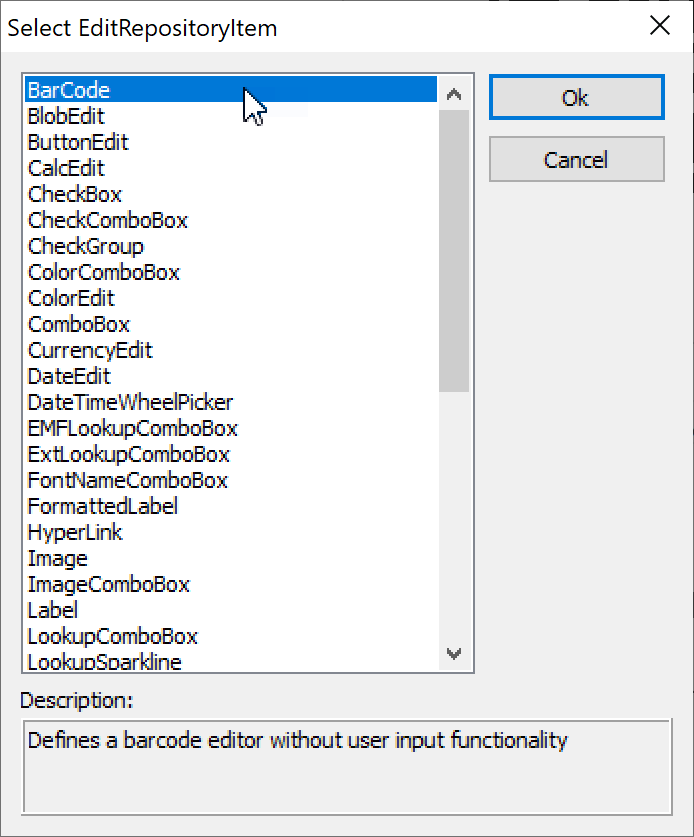The height and width of the screenshot is (837, 694).
Task: Click the Ok button
Action: (x=576, y=98)
